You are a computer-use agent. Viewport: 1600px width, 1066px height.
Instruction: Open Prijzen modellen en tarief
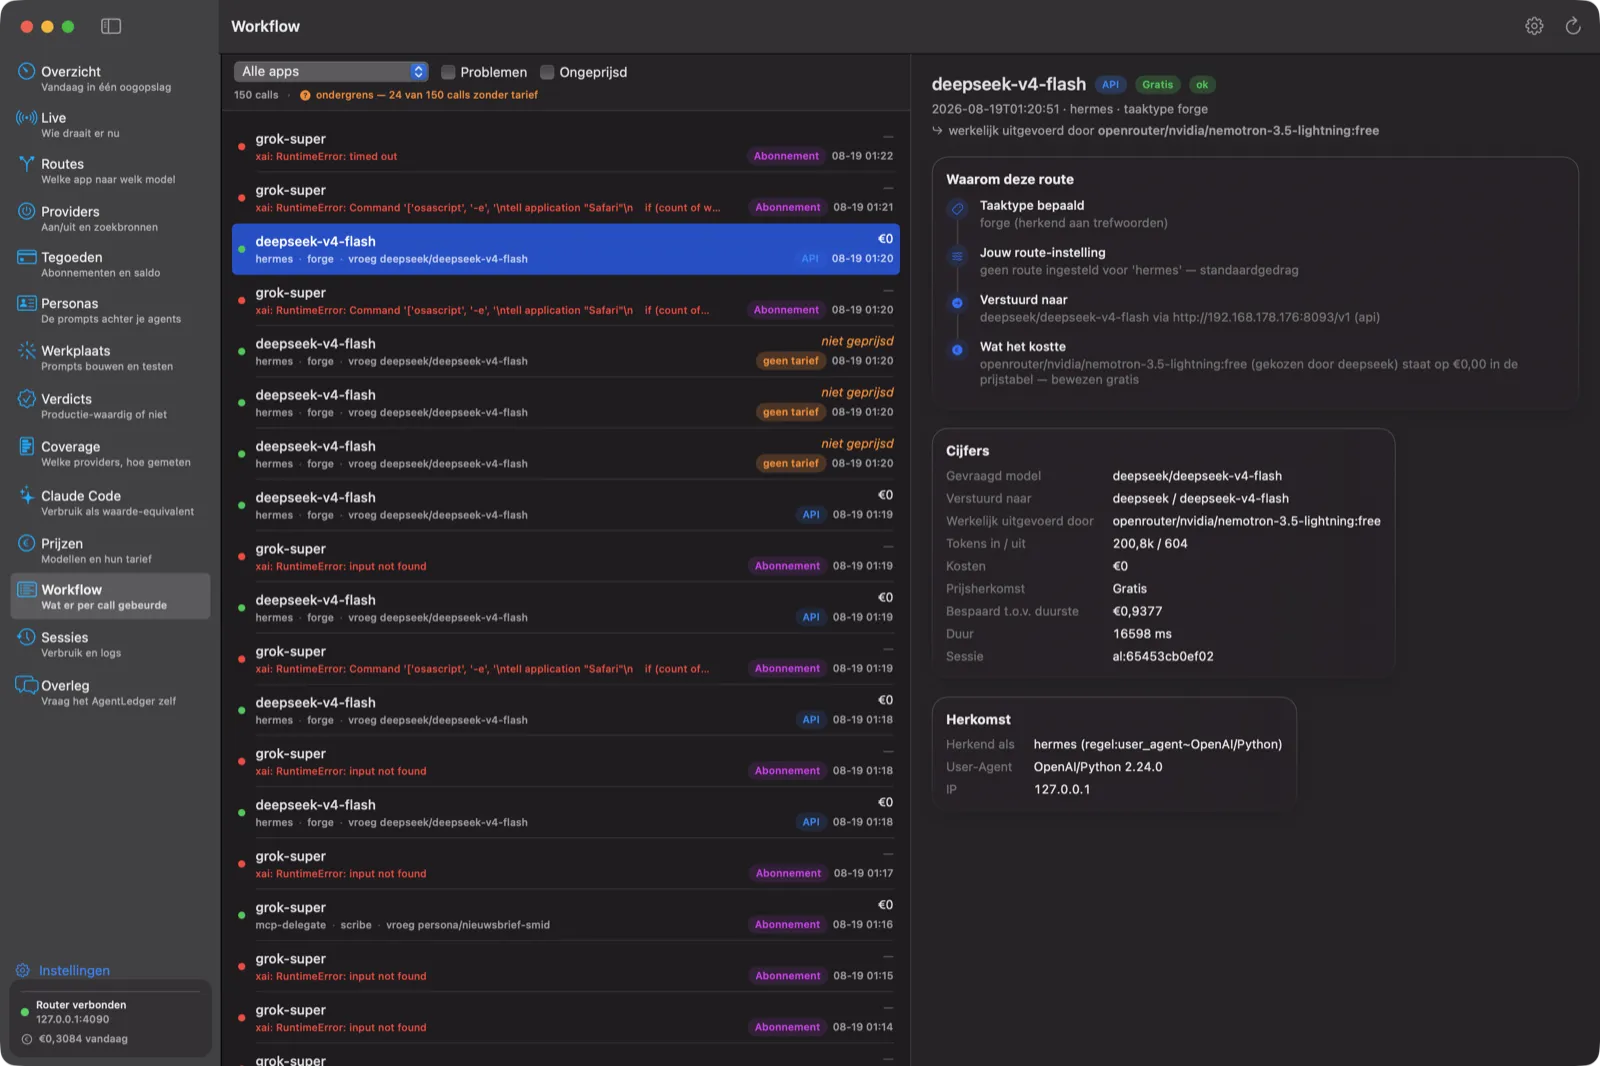coord(110,550)
